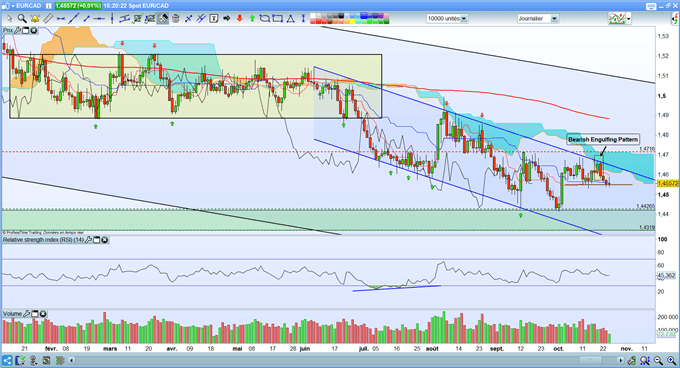
Task: Open the EURCAD instrument menu arrow
Action: coord(13,6)
